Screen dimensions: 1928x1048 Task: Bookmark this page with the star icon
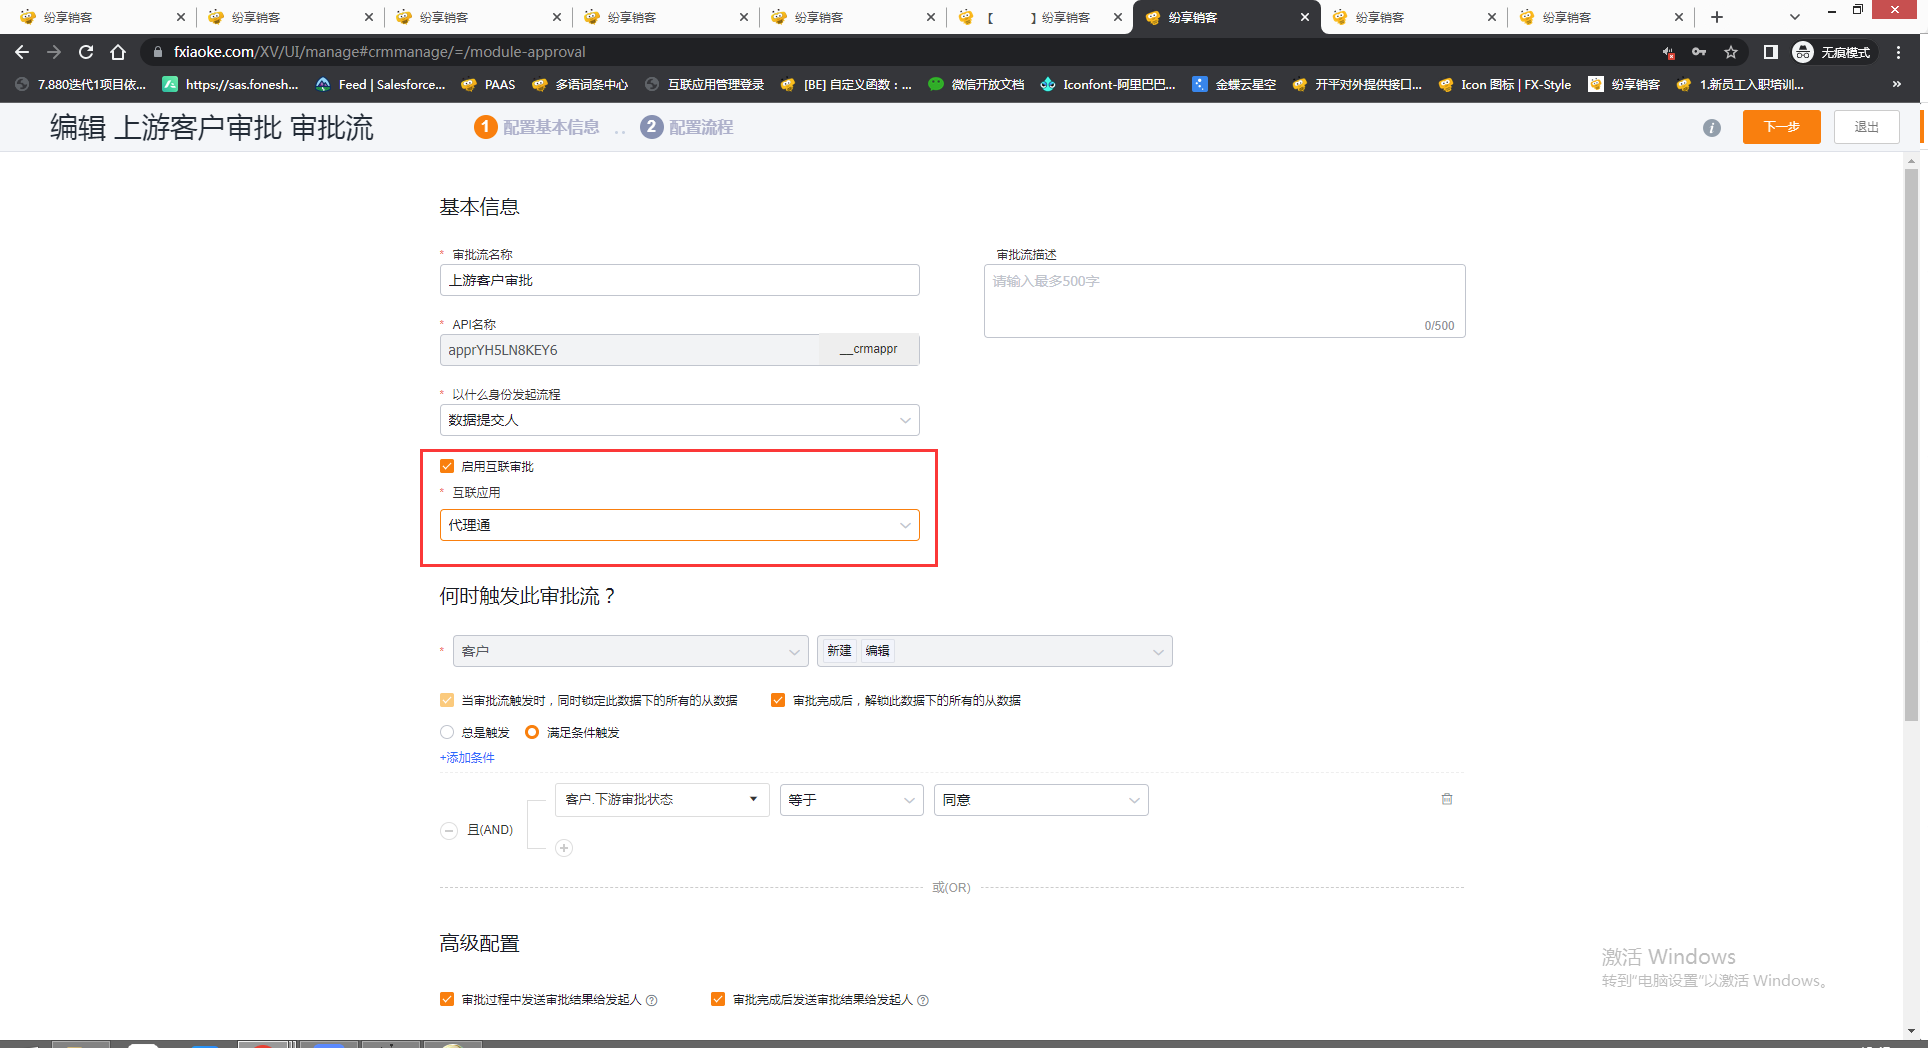pyautogui.click(x=1731, y=52)
